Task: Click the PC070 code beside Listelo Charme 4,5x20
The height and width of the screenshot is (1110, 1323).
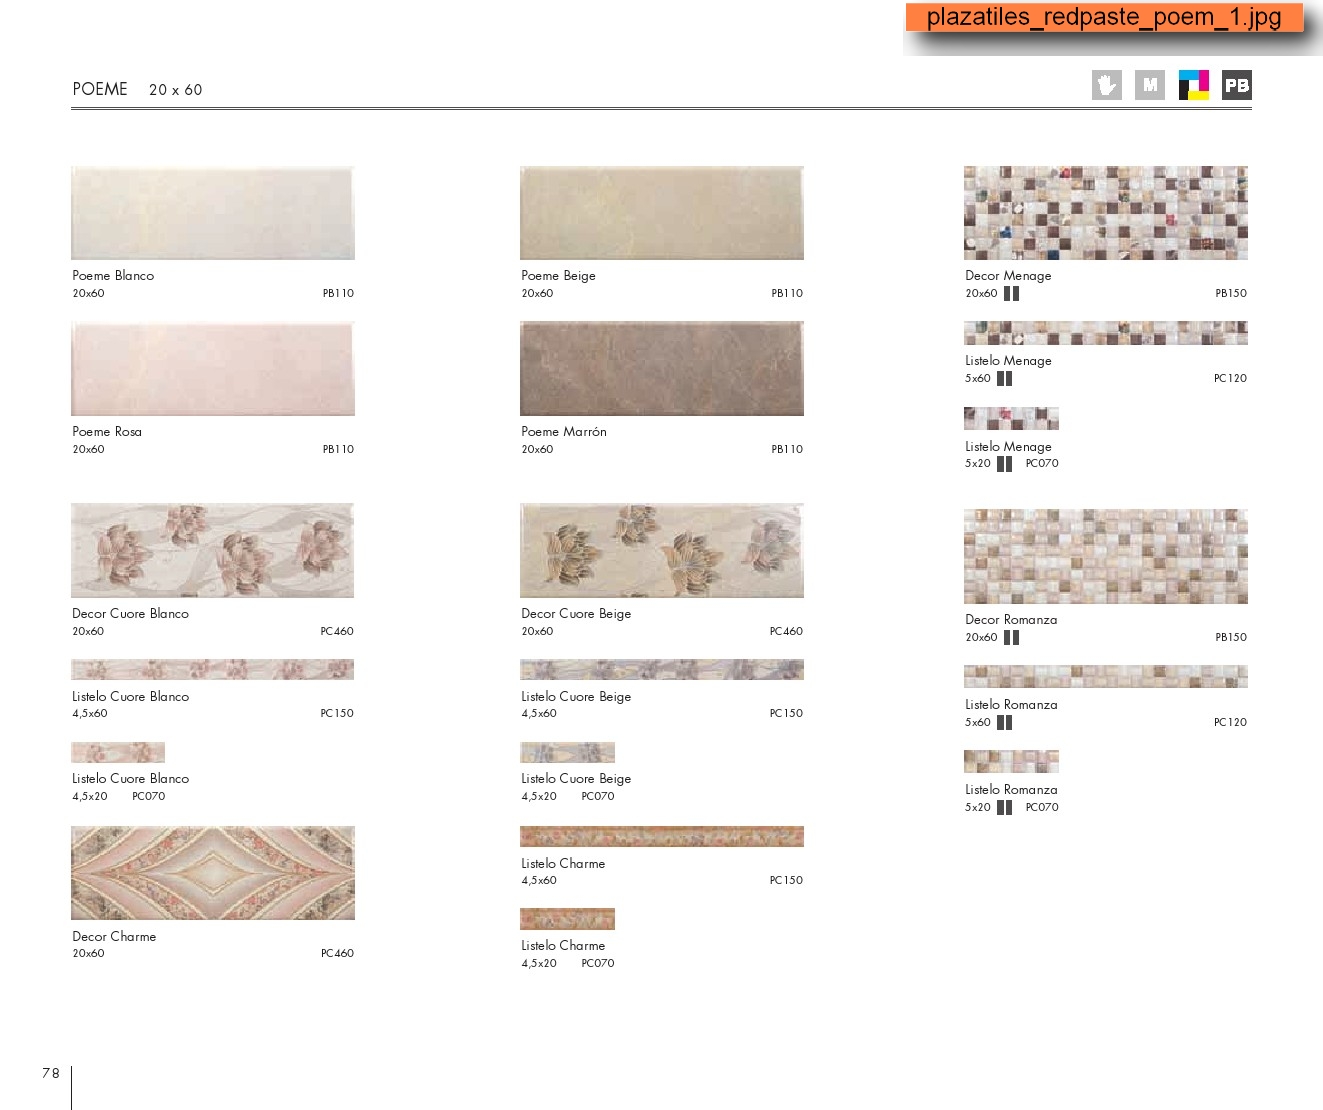Action: [x=598, y=964]
